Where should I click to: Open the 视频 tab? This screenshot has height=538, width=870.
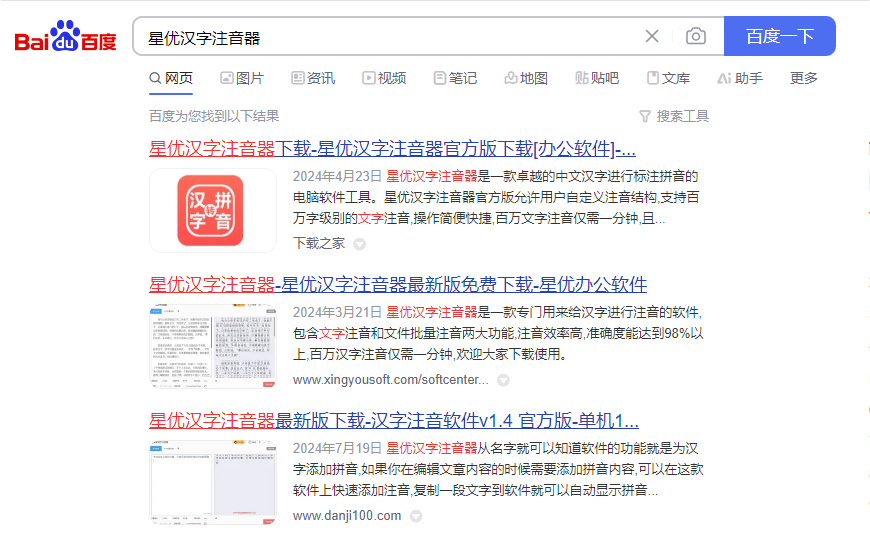[384, 78]
